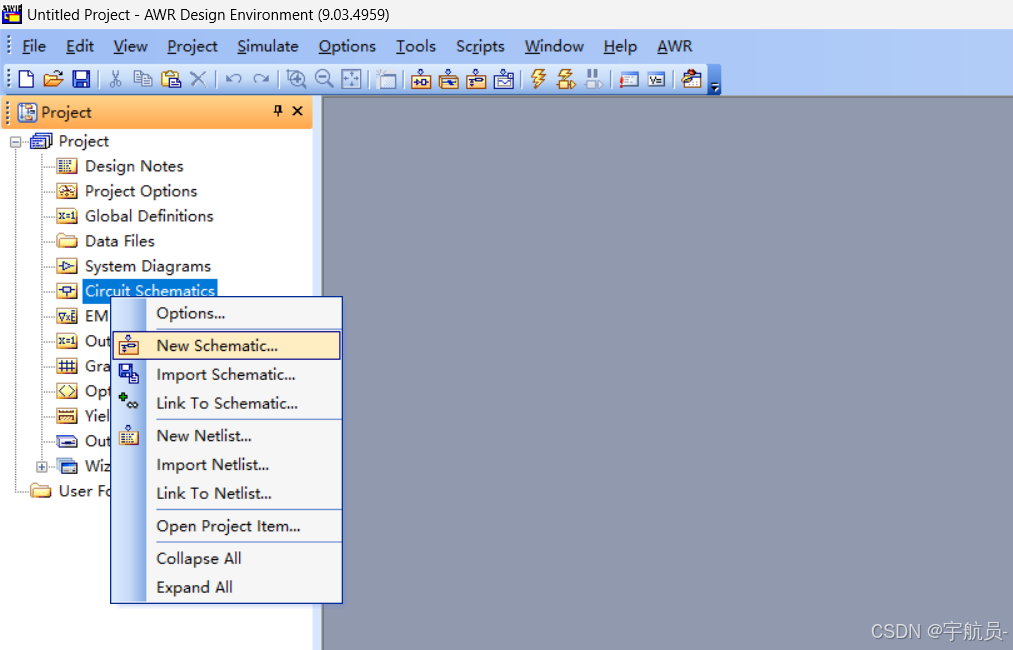1013x650 pixels.
Task: Choose Import Netlist... from the context menu
Action: (x=226, y=465)
